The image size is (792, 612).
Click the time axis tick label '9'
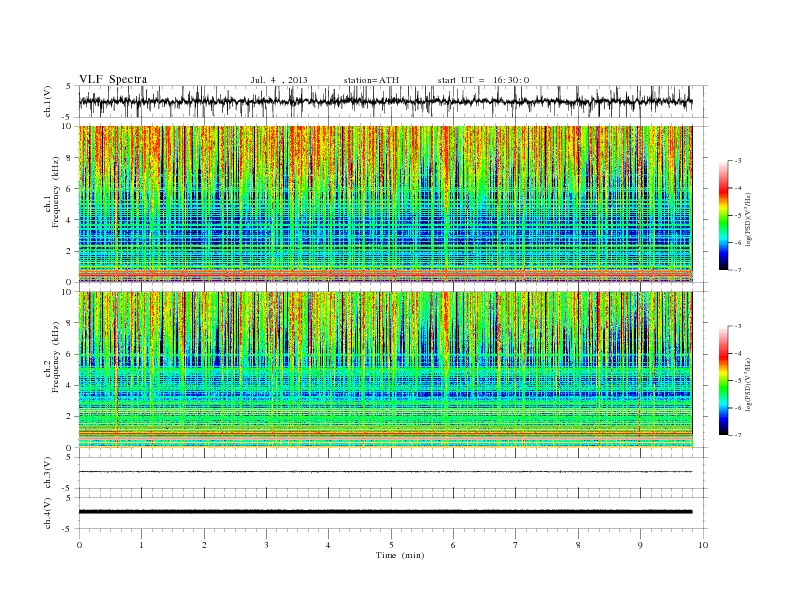(640, 545)
